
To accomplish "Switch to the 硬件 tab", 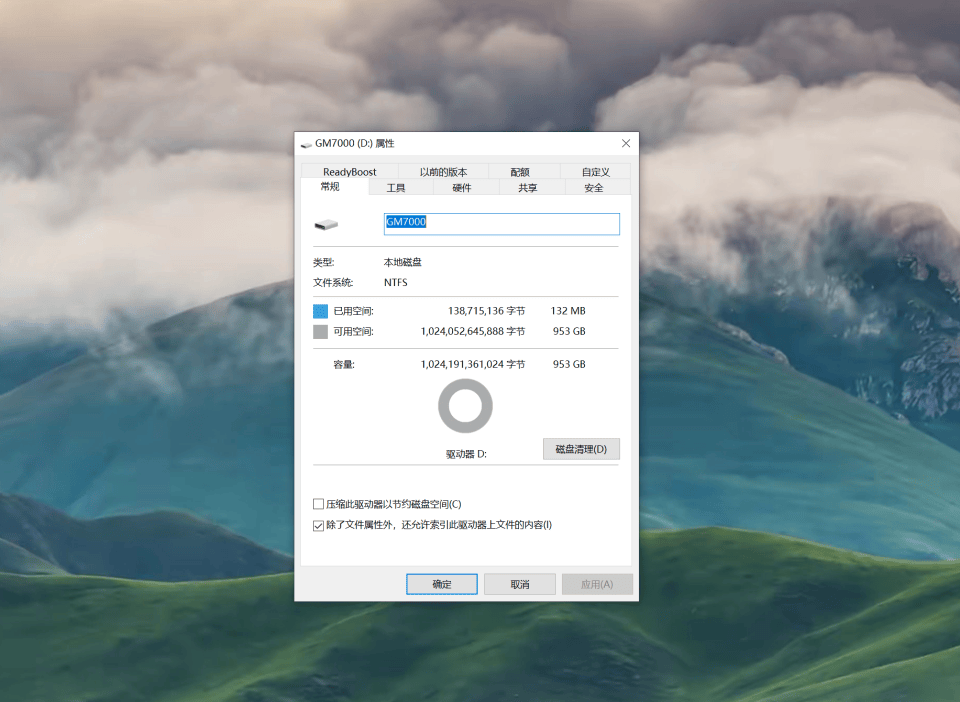I will click(x=462, y=188).
